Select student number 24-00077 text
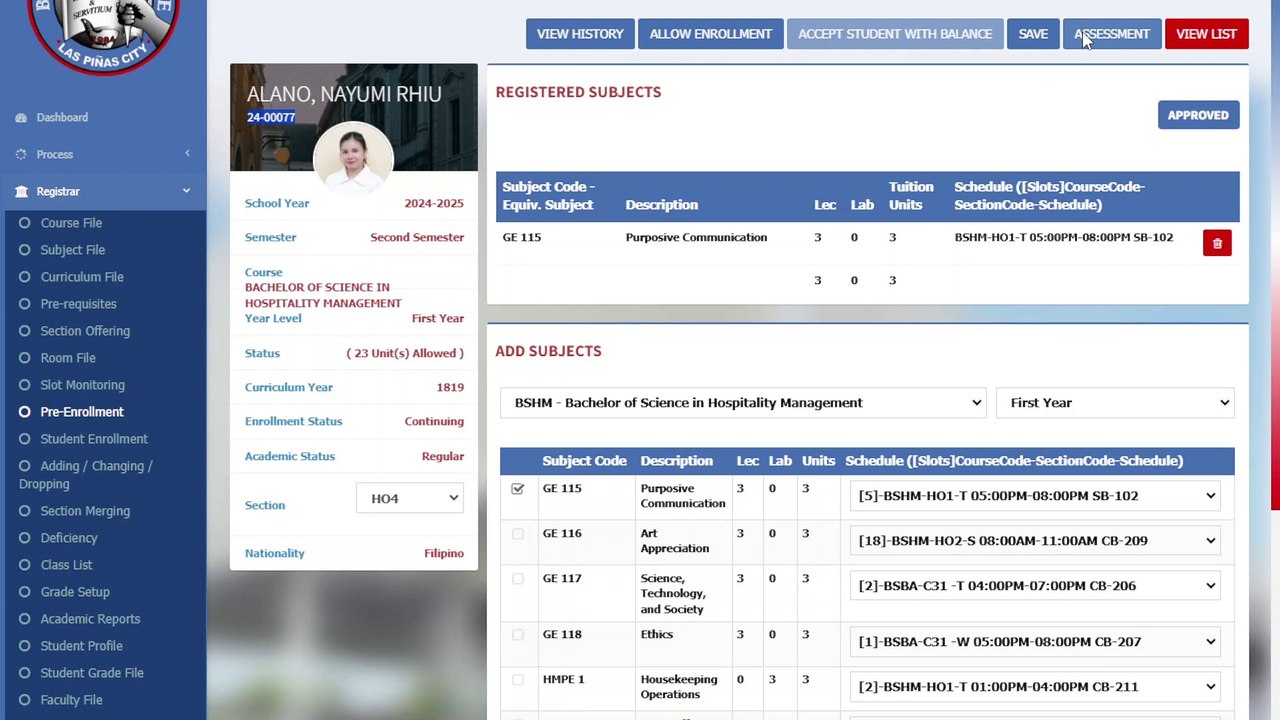The height and width of the screenshot is (720, 1280). [x=271, y=117]
